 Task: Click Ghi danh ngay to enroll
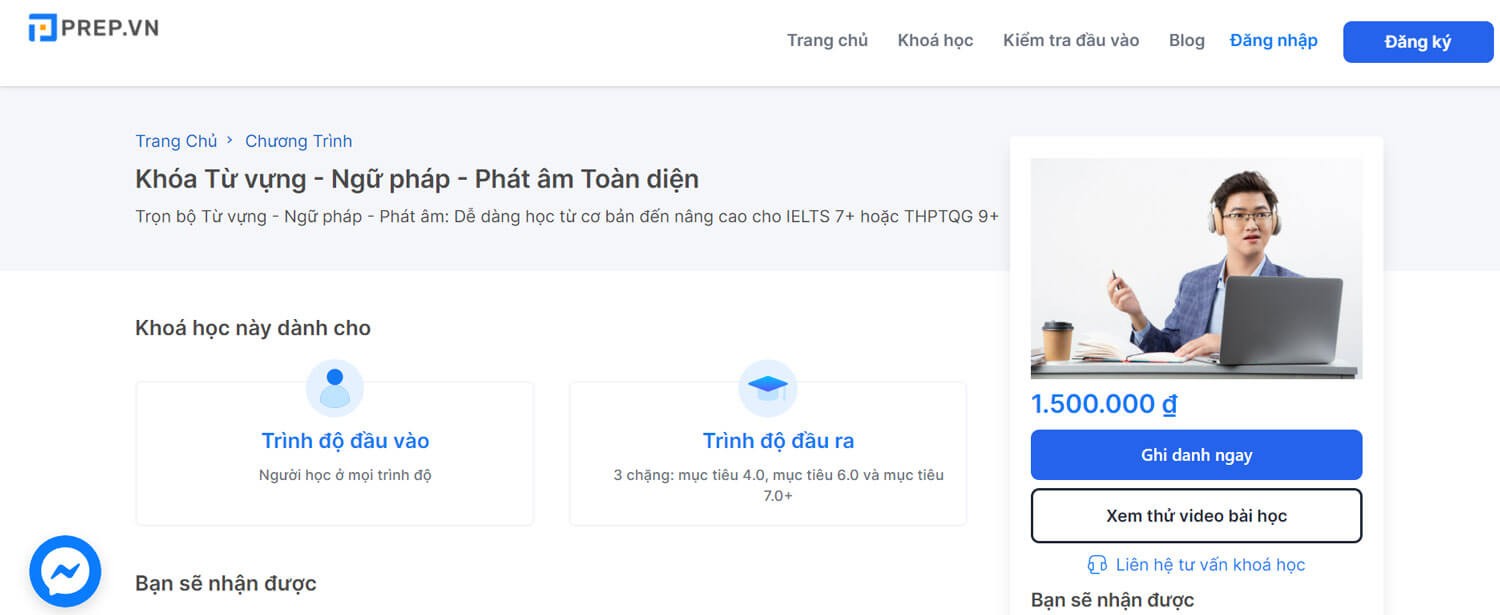(x=1196, y=454)
